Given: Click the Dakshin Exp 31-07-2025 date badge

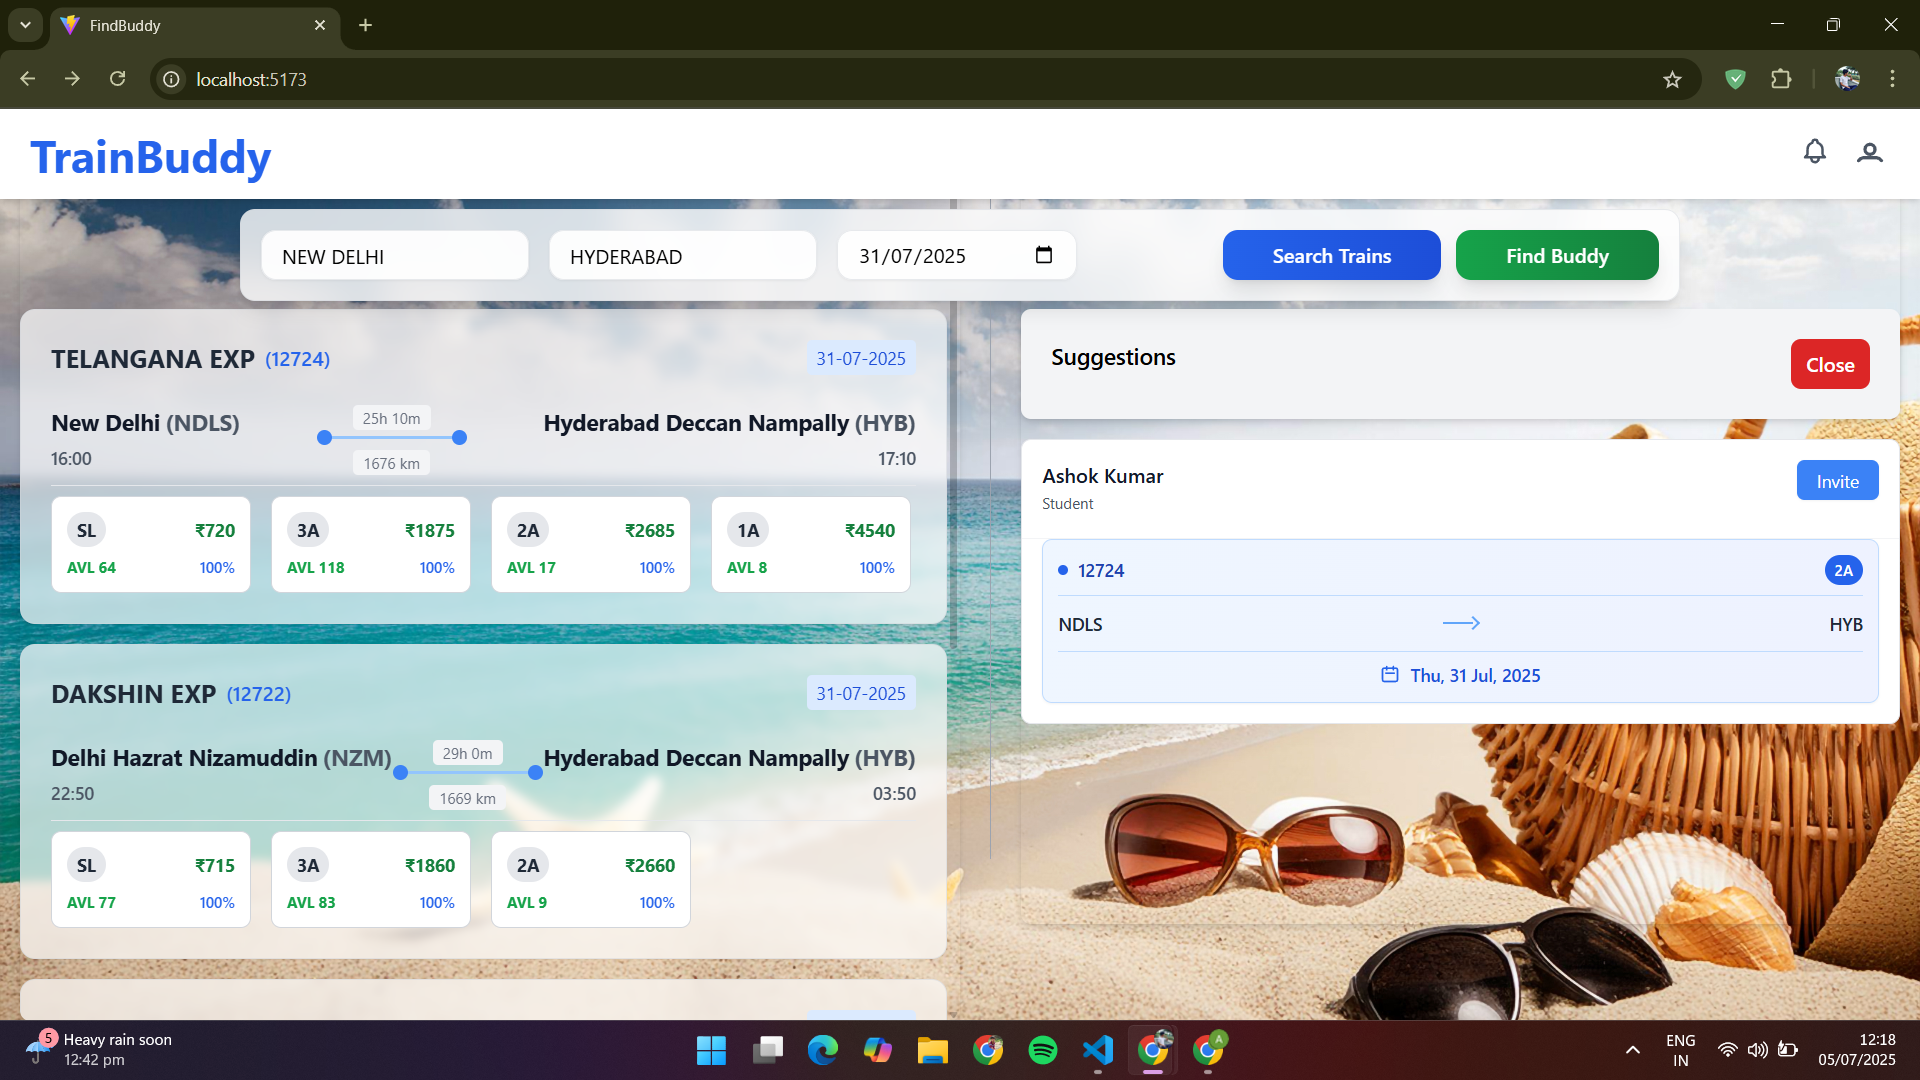Looking at the screenshot, I should (861, 693).
